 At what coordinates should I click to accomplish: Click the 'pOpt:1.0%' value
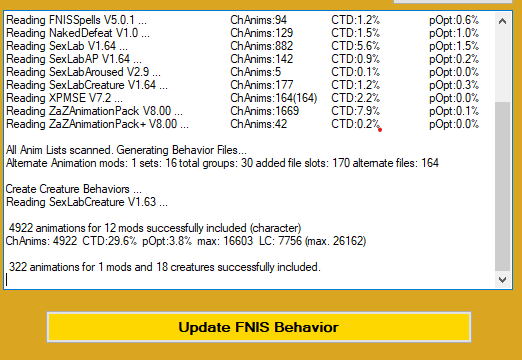point(454,33)
